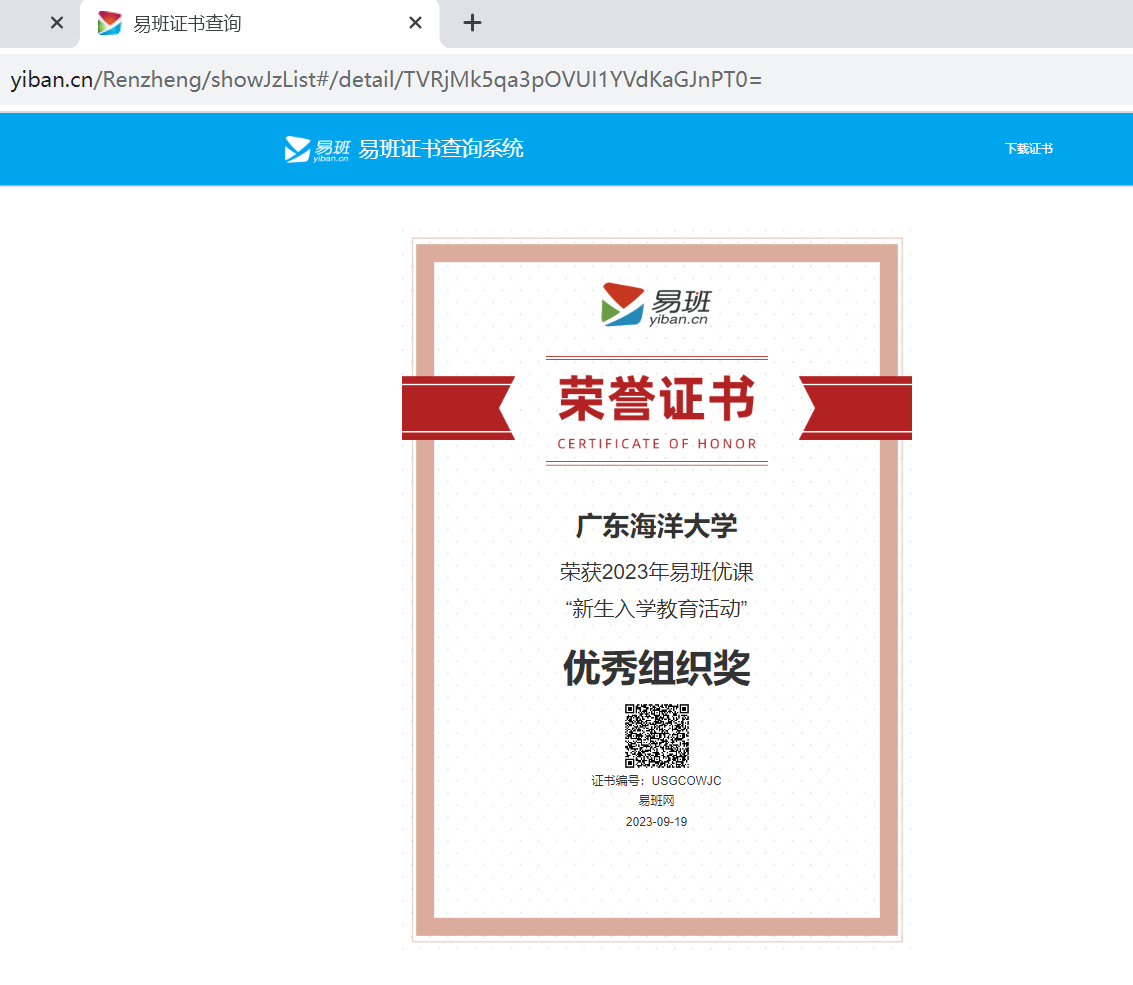Click the Yiban logo in blue header
1133x985 pixels.
pos(317,149)
